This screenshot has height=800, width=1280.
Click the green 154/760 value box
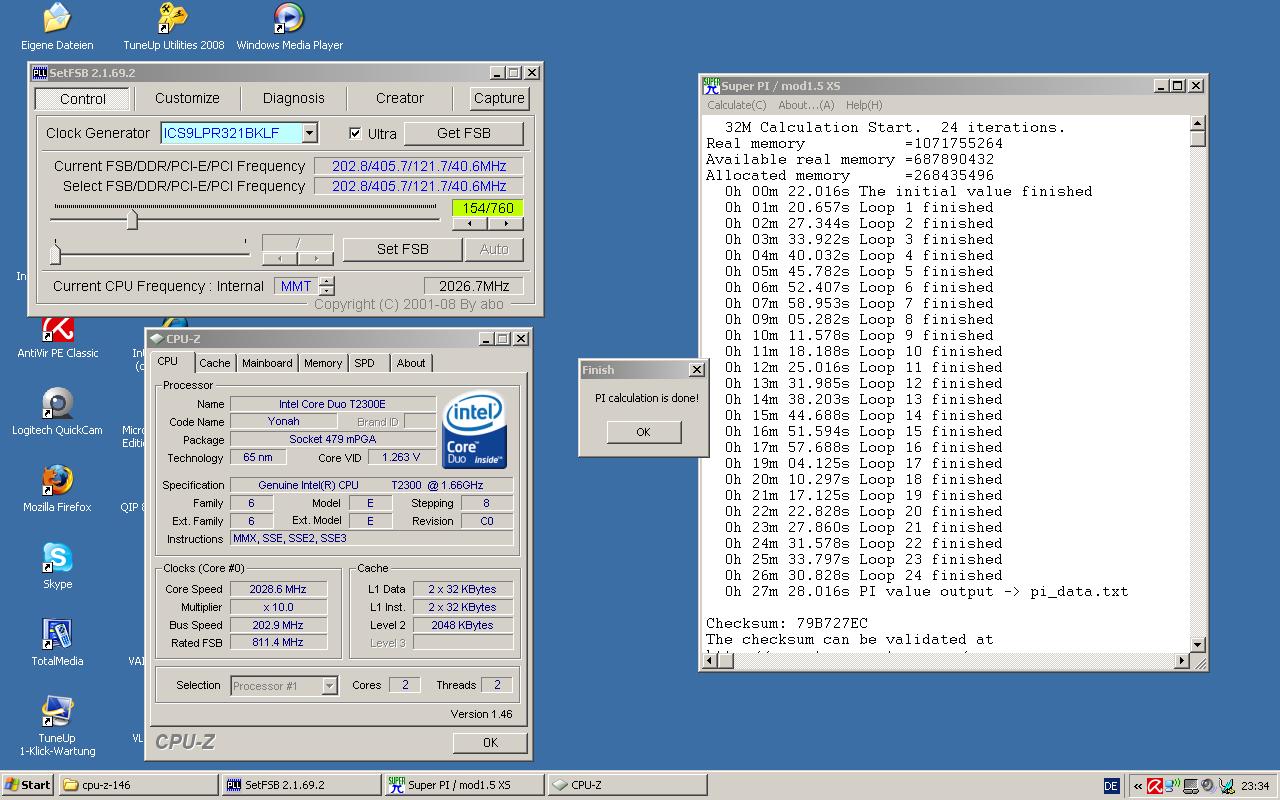click(488, 208)
